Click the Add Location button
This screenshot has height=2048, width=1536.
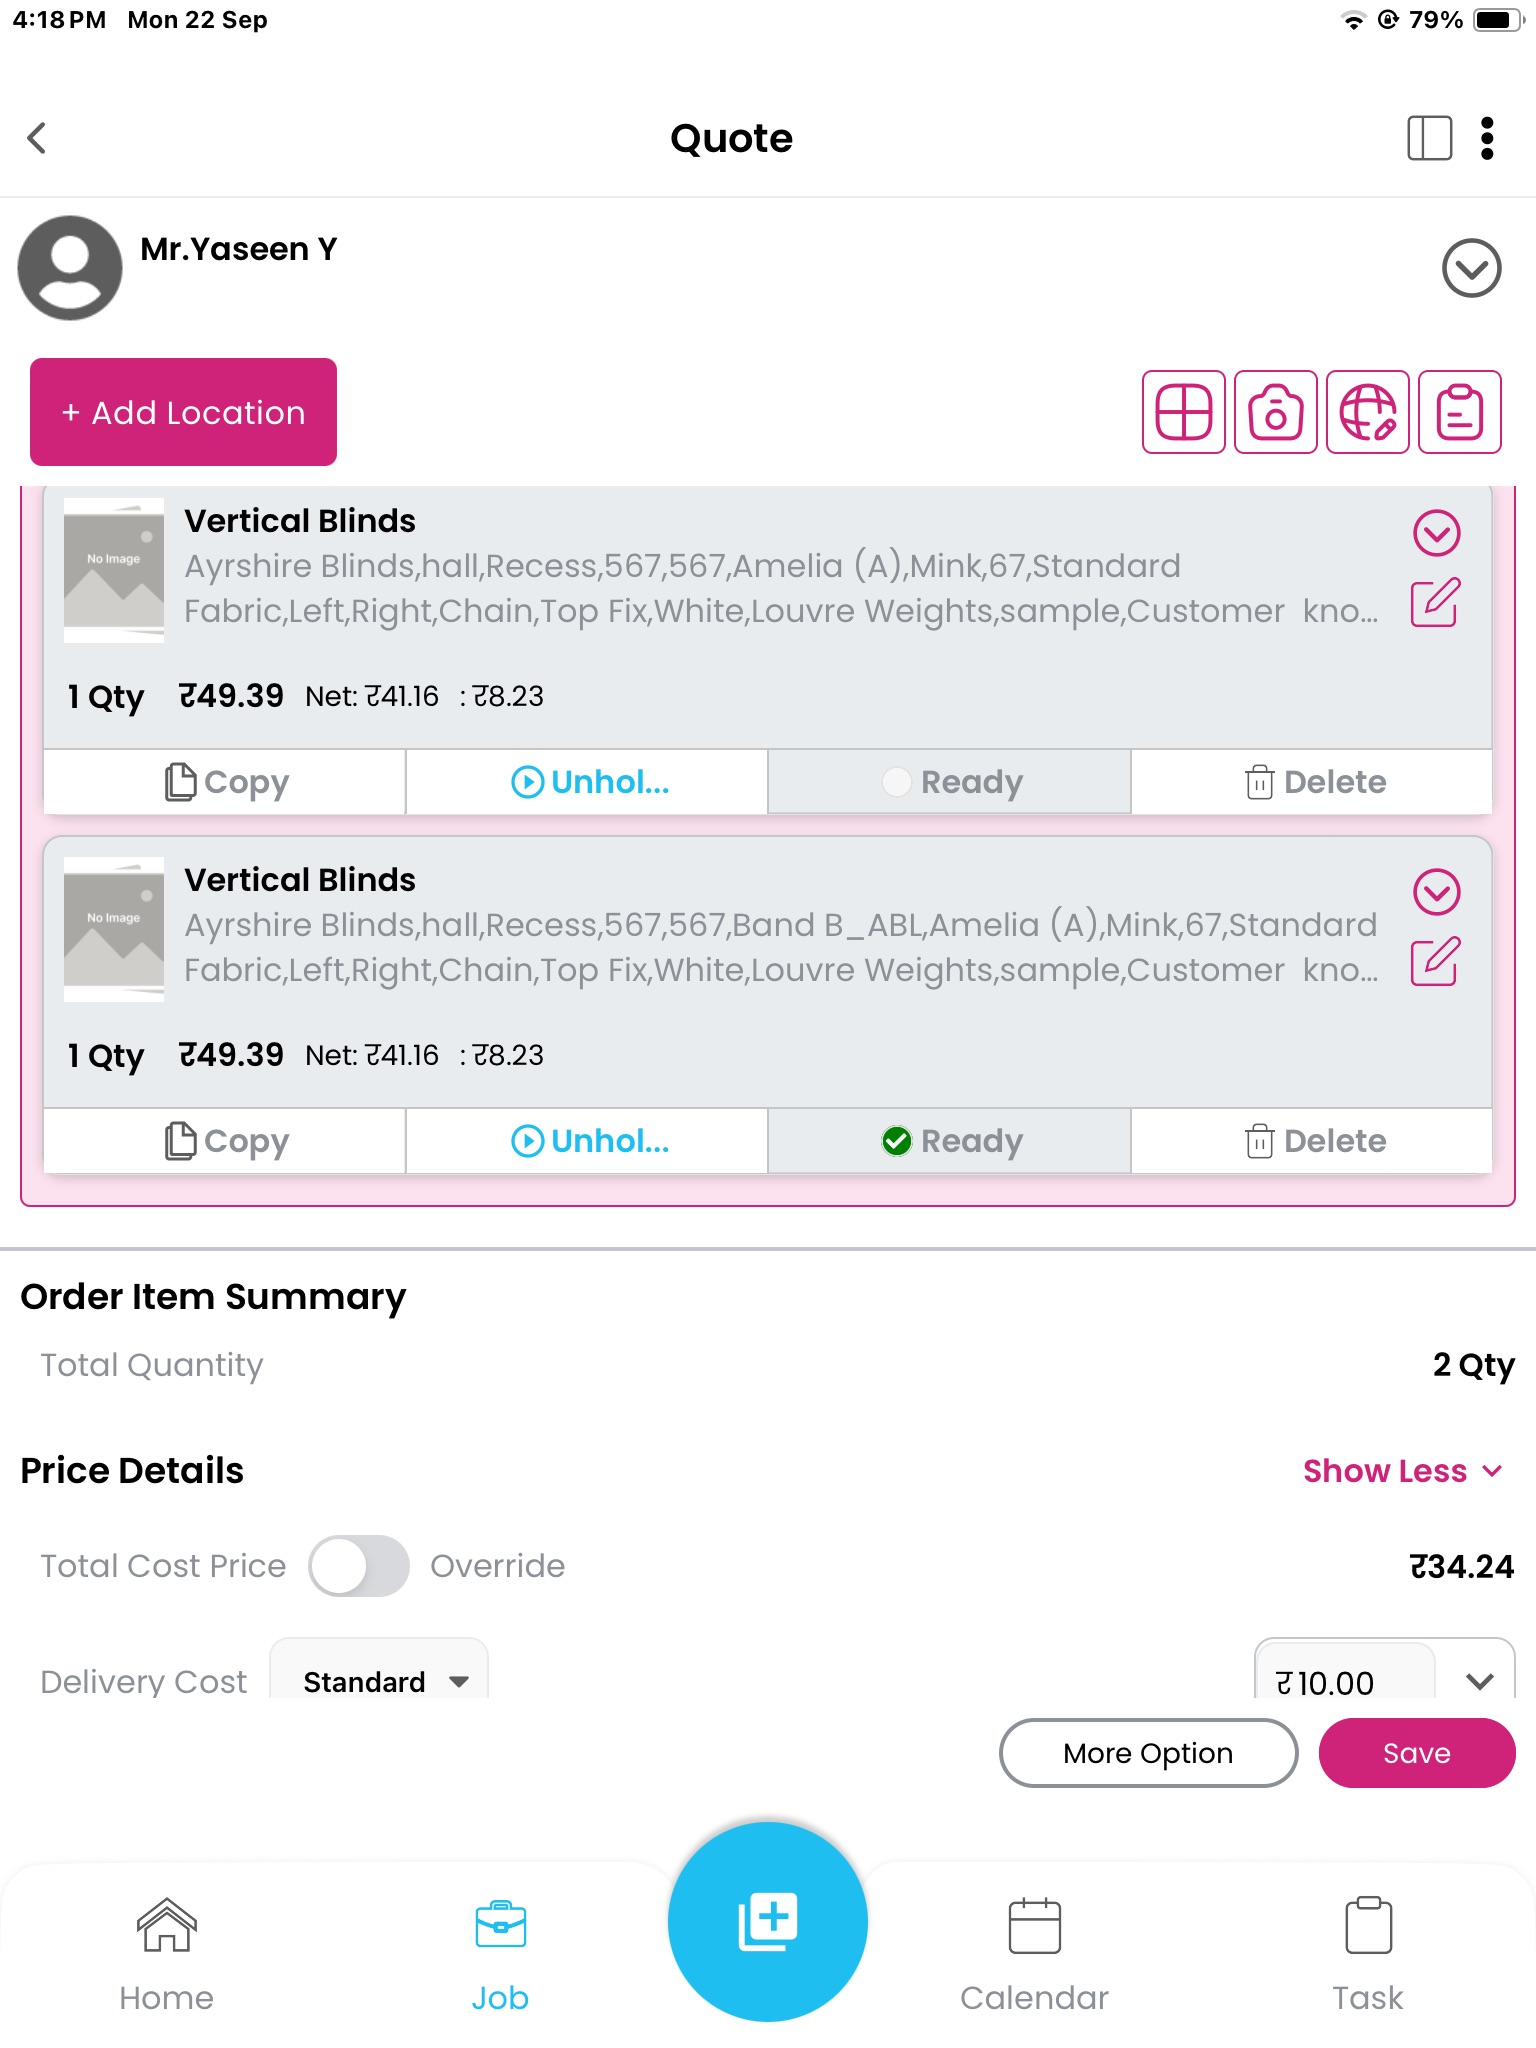pos(183,412)
